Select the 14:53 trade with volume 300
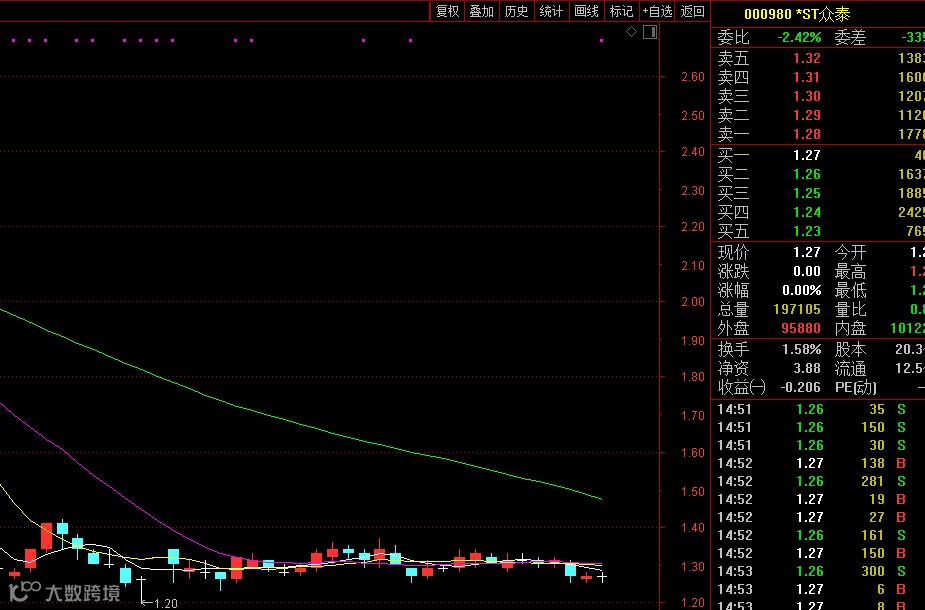The width and height of the screenshot is (925, 610). pos(812,571)
